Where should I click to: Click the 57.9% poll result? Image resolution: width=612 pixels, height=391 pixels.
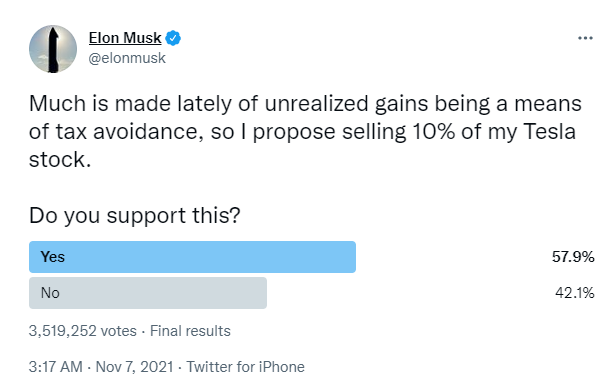pyautogui.click(x=573, y=257)
